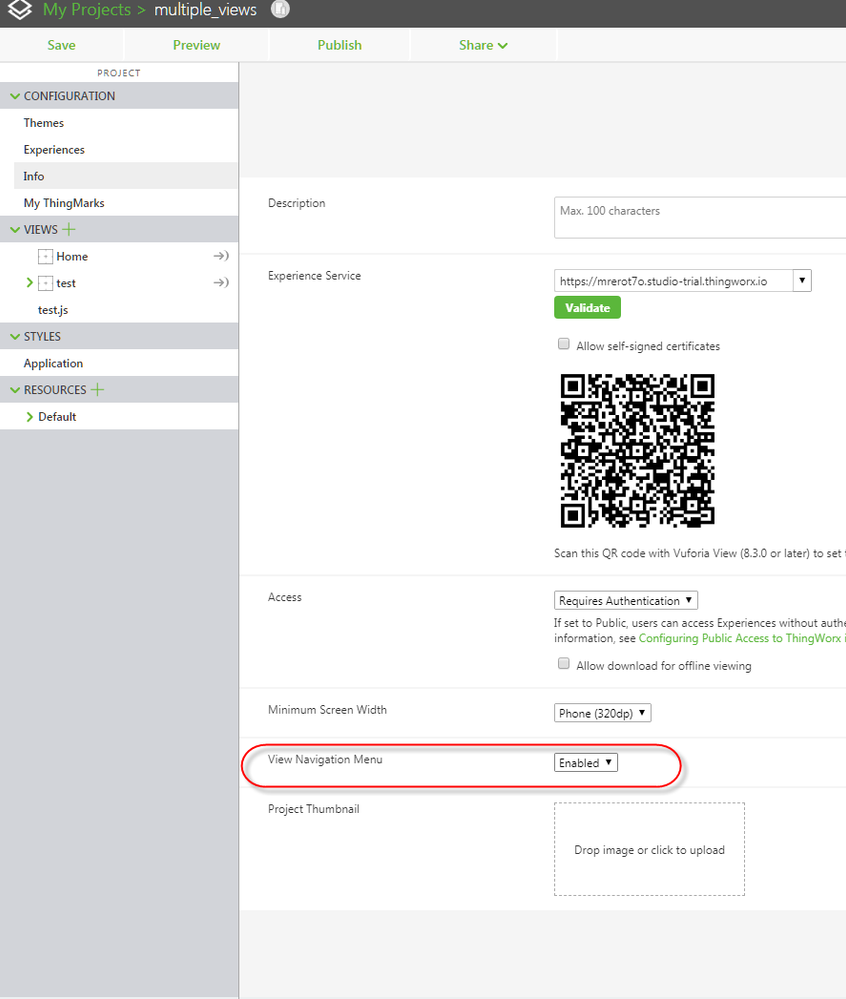Click the Vuforia Studio layers logo
Viewport: 846px width, 999px height.
(x=19, y=11)
